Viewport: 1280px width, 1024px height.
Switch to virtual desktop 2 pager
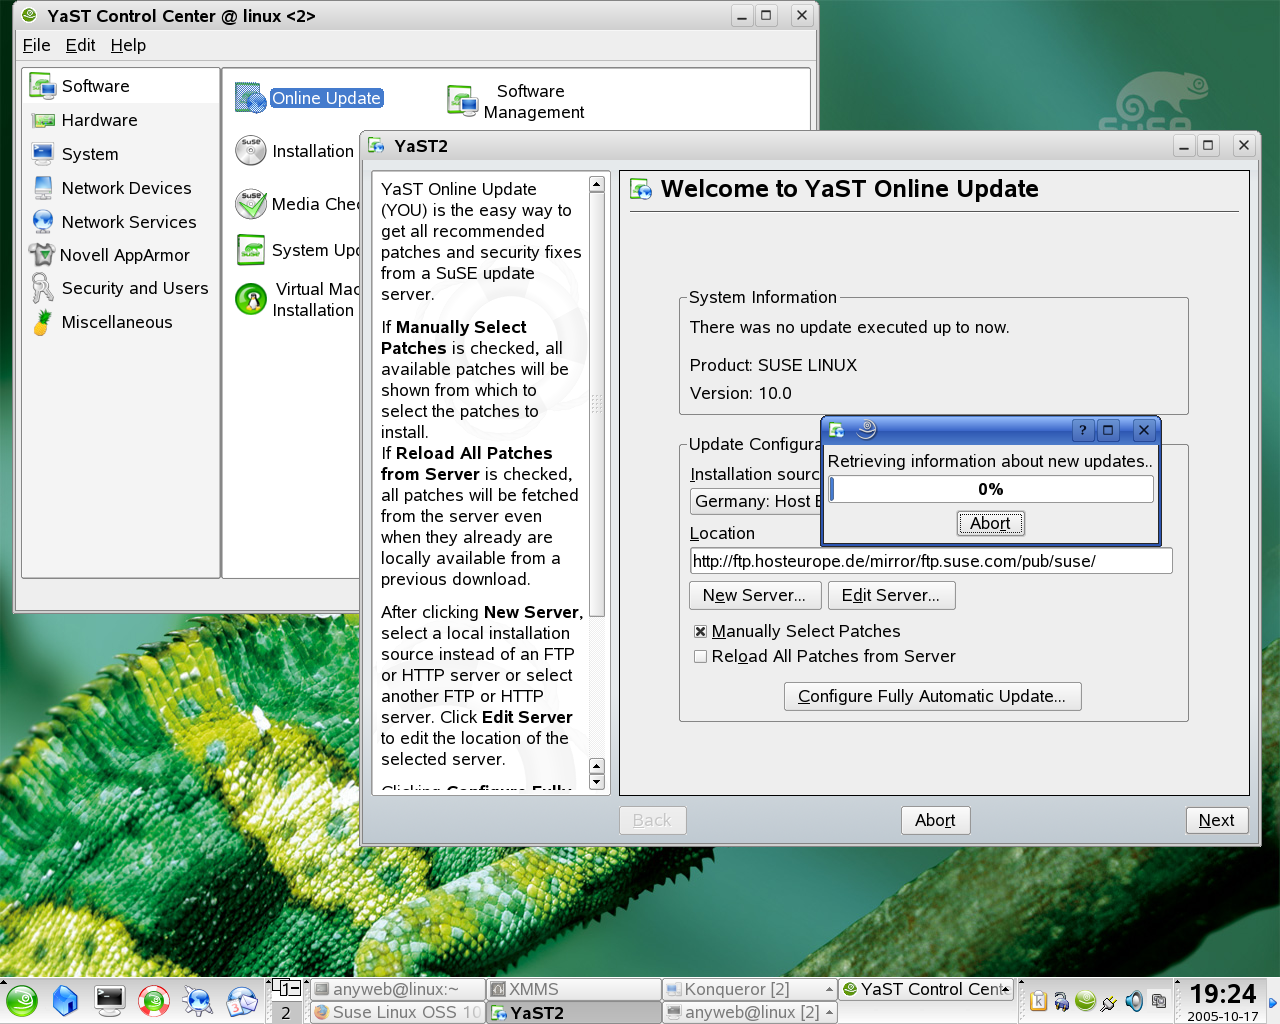[x=286, y=1013]
